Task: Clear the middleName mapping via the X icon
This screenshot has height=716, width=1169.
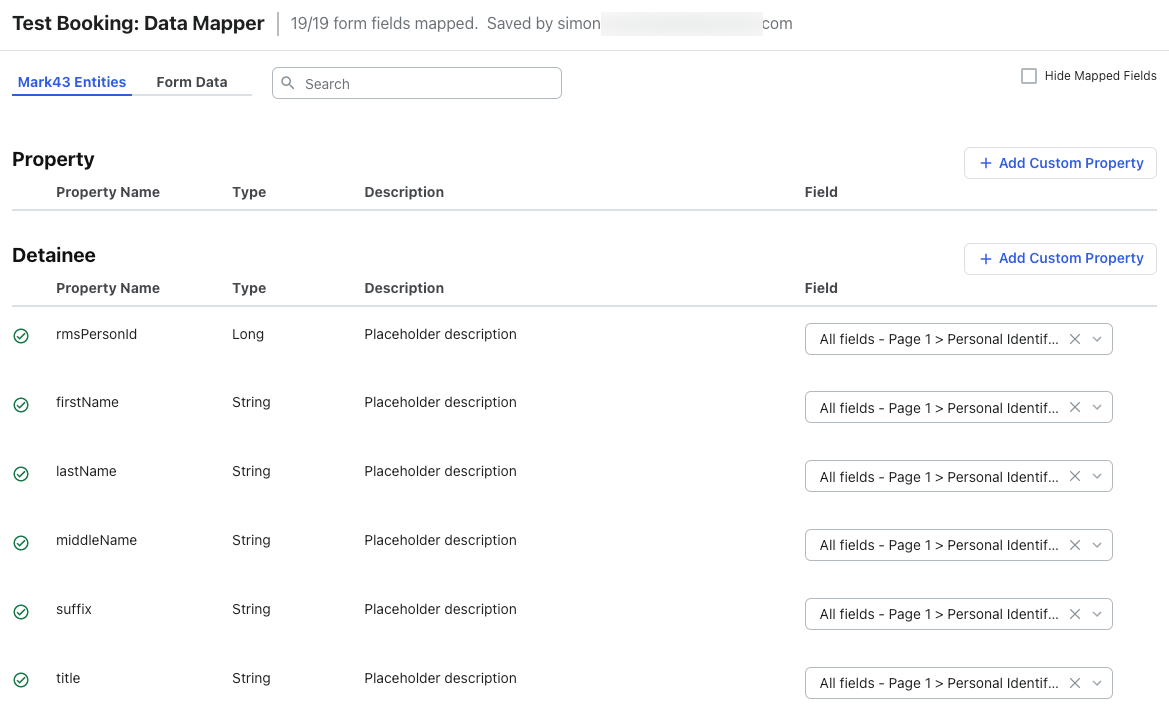Action: point(1074,545)
